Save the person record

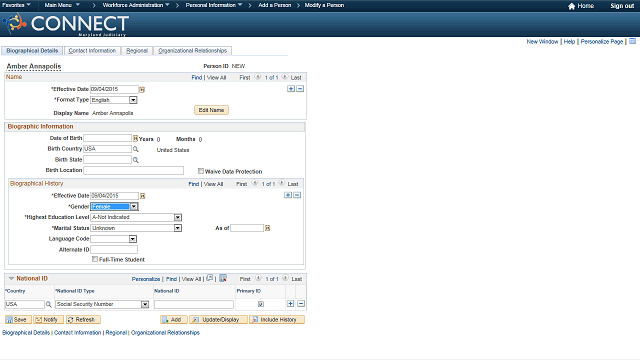pyautogui.click(x=17, y=320)
